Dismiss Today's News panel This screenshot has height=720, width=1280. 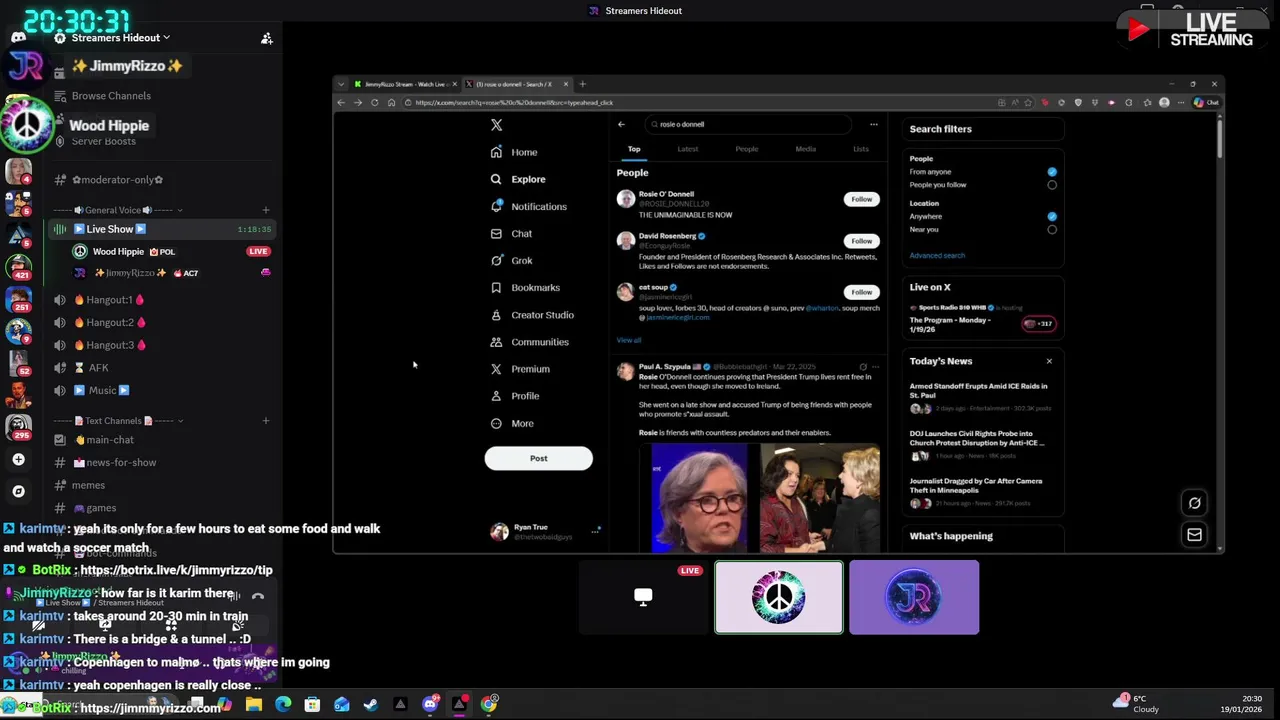pos(1049,361)
